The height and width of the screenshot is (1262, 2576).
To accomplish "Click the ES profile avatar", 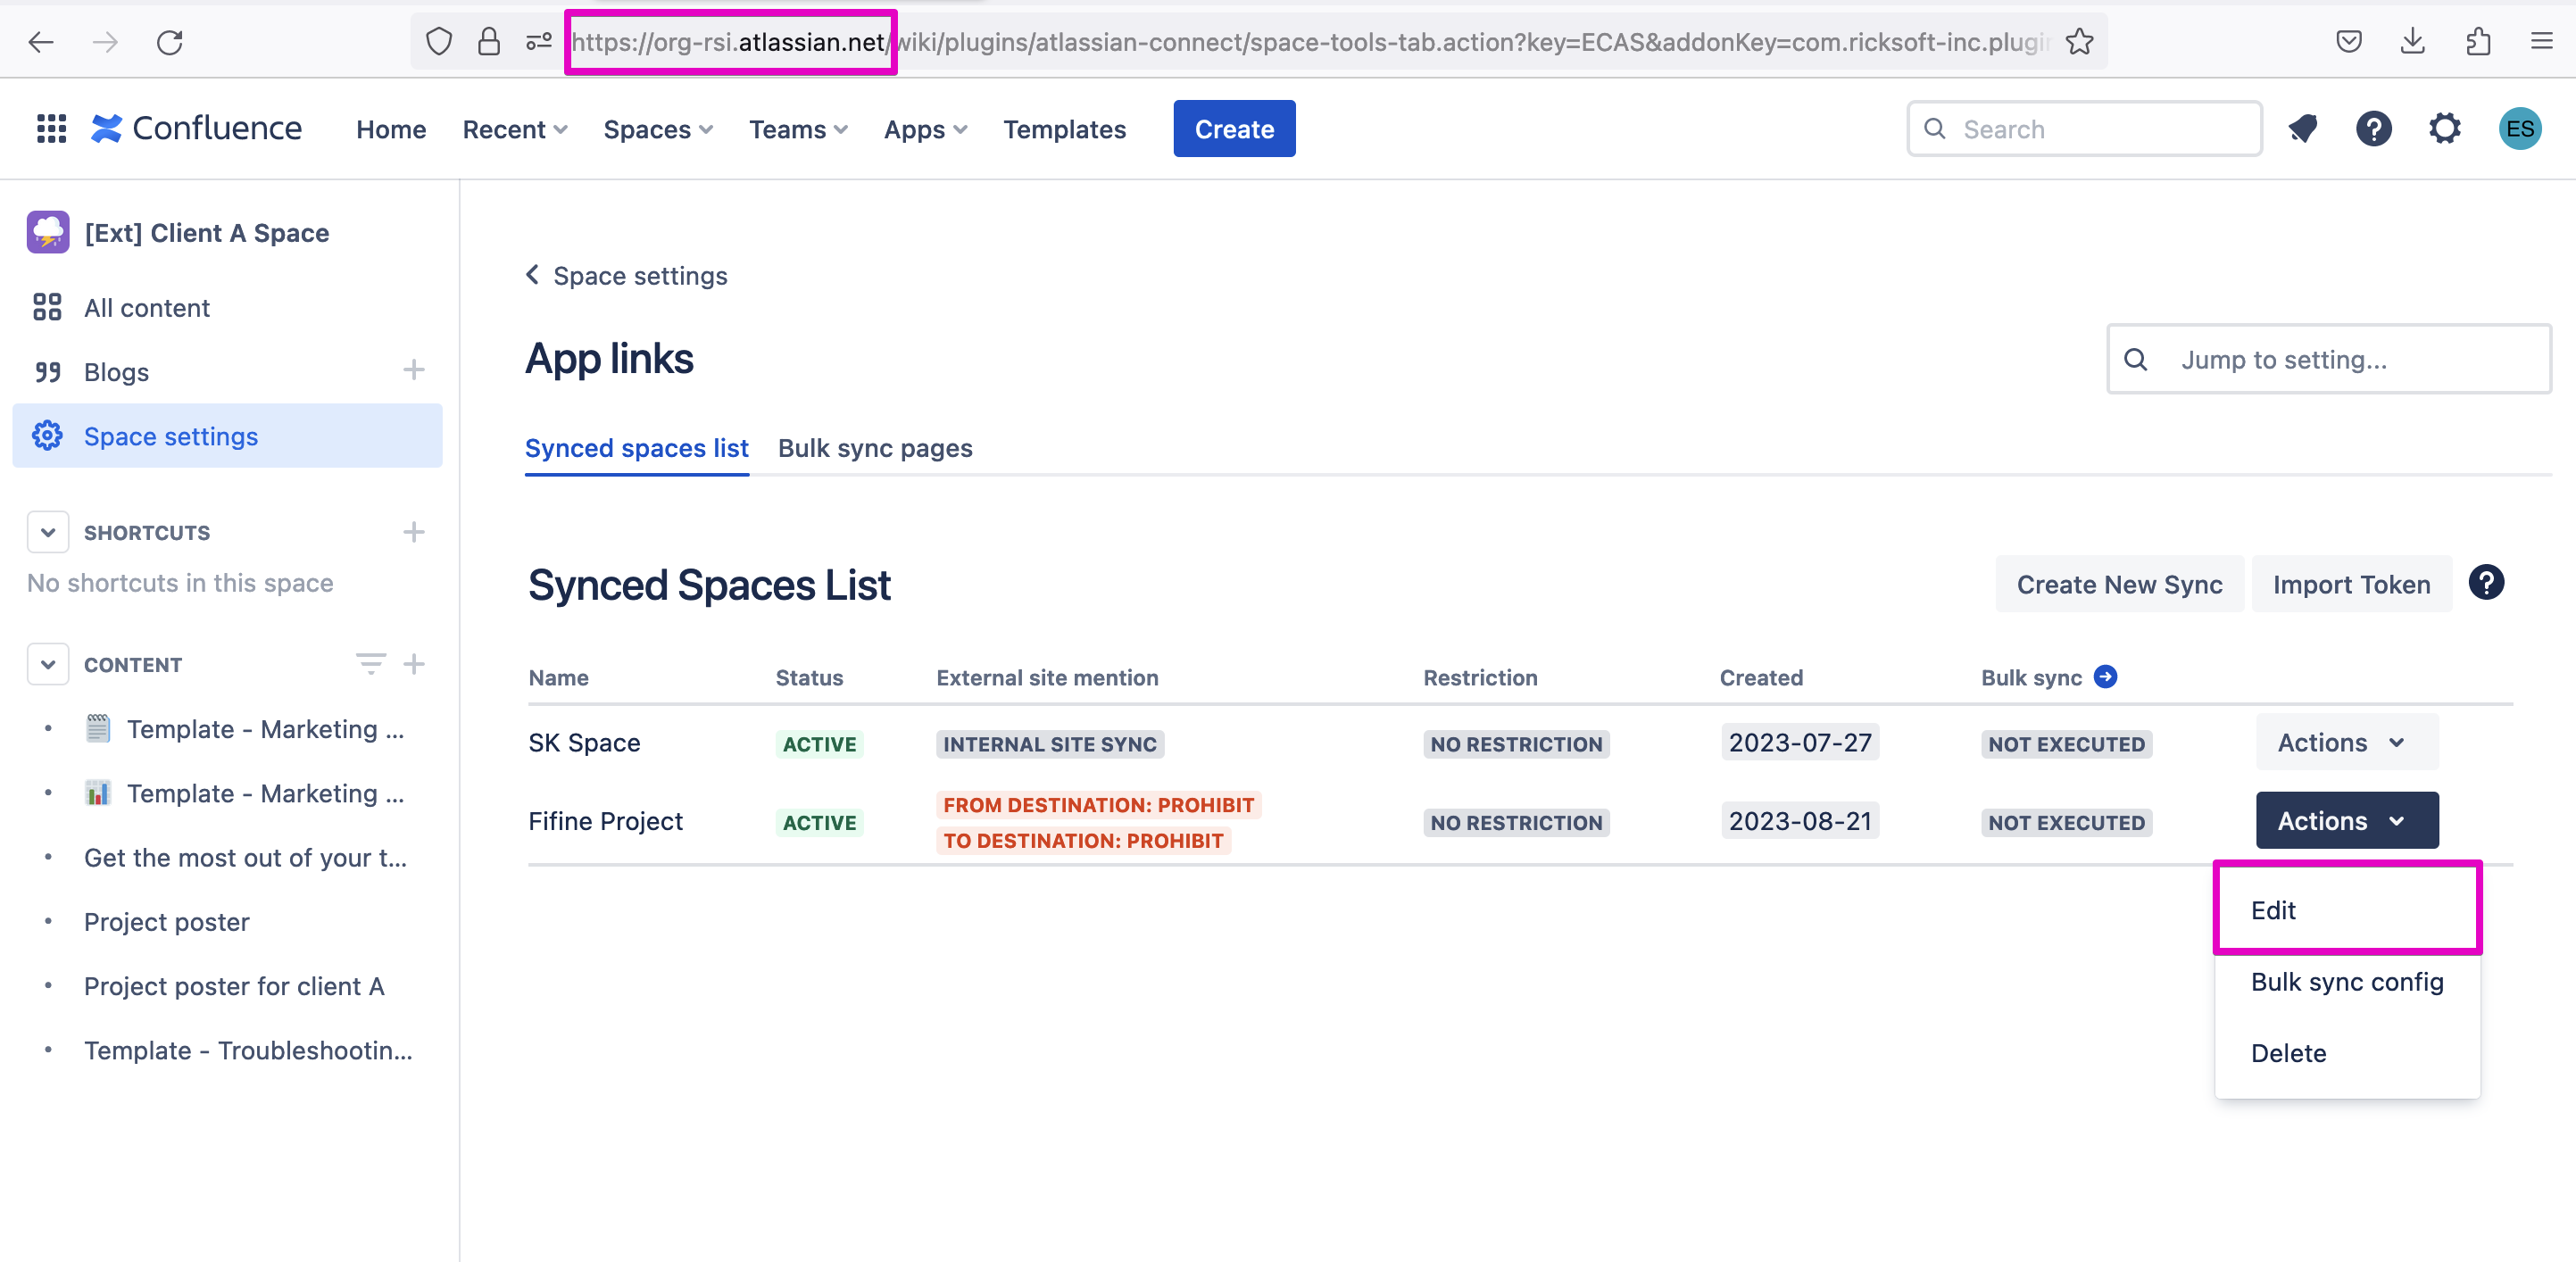I will point(2519,129).
